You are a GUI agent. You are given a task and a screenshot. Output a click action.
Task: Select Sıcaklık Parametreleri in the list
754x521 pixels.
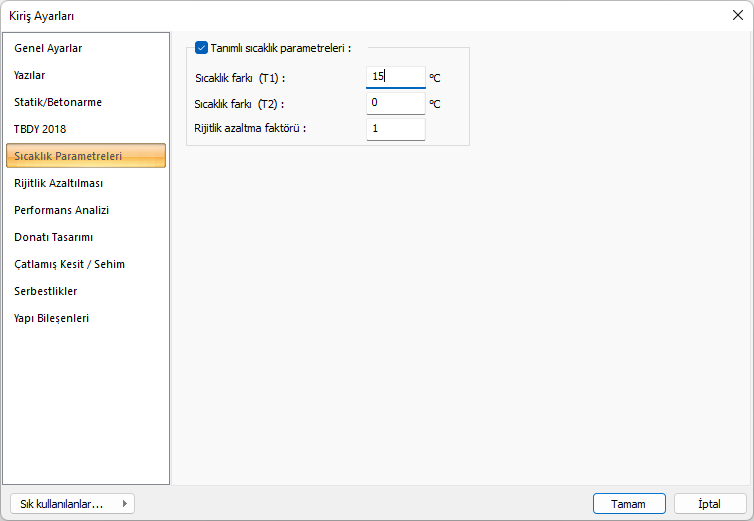[x=68, y=156]
